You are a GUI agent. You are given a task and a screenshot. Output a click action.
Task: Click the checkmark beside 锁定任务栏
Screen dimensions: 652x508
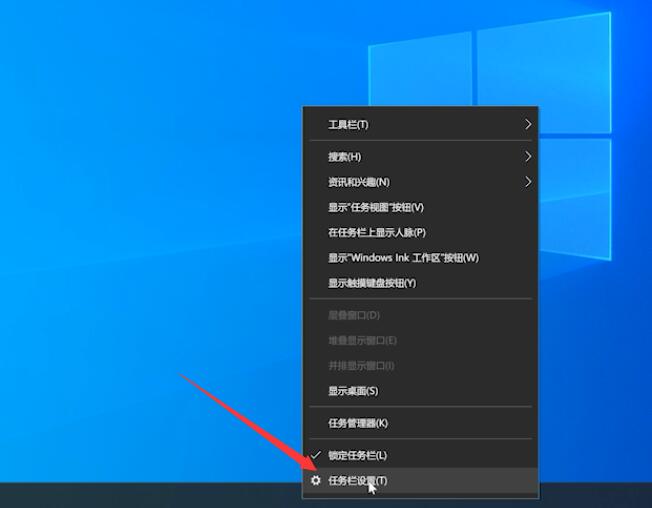[x=316, y=455]
